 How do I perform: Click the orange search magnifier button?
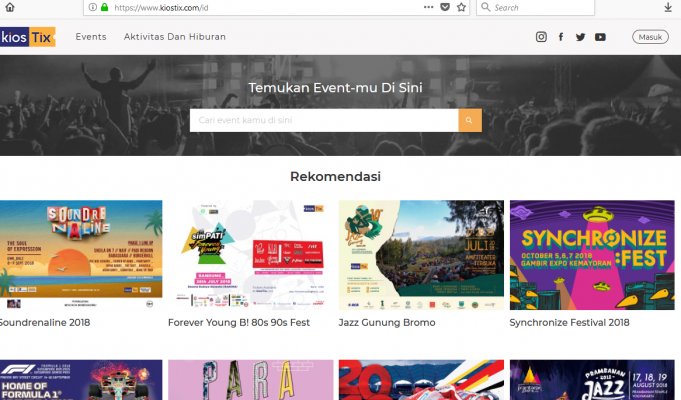coord(470,120)
